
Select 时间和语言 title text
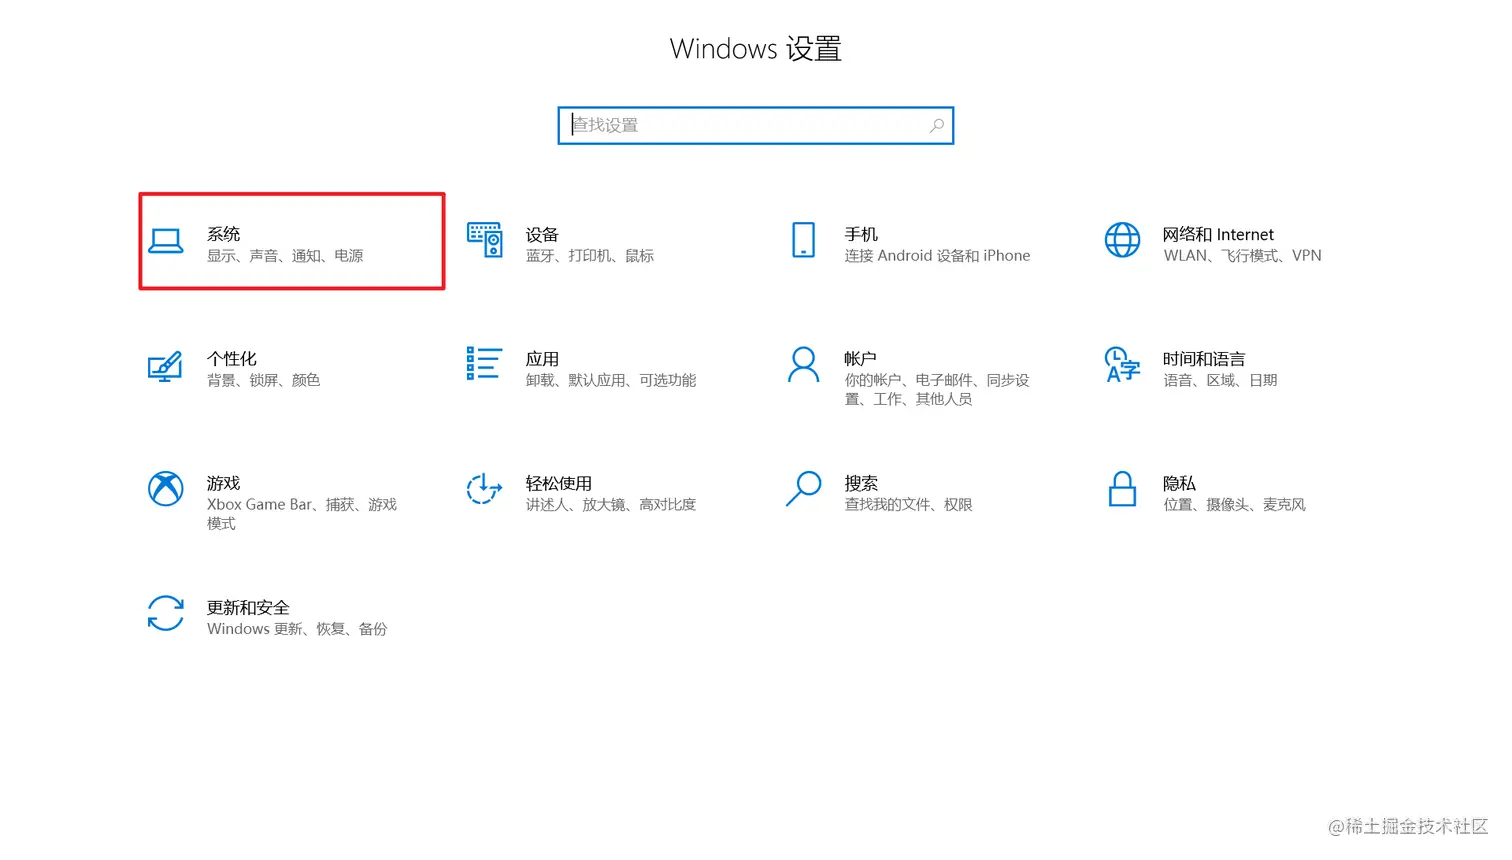[1204, 359]
